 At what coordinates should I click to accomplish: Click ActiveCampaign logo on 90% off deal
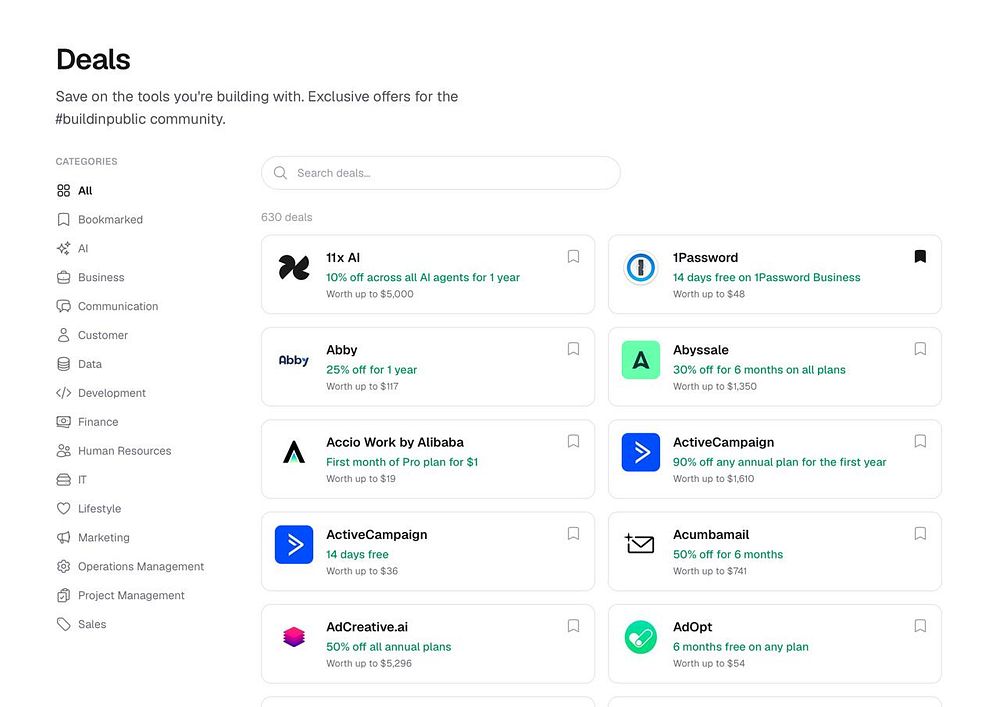(x=640, y=452)
